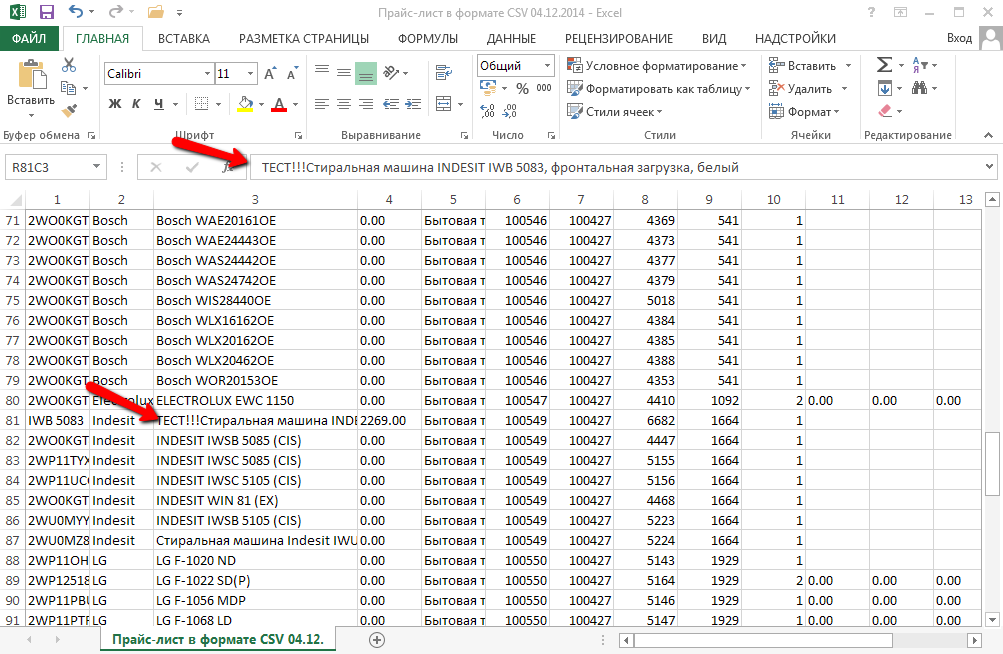
Task: Switch to the ВИД tab
Action: coord(714,38)
